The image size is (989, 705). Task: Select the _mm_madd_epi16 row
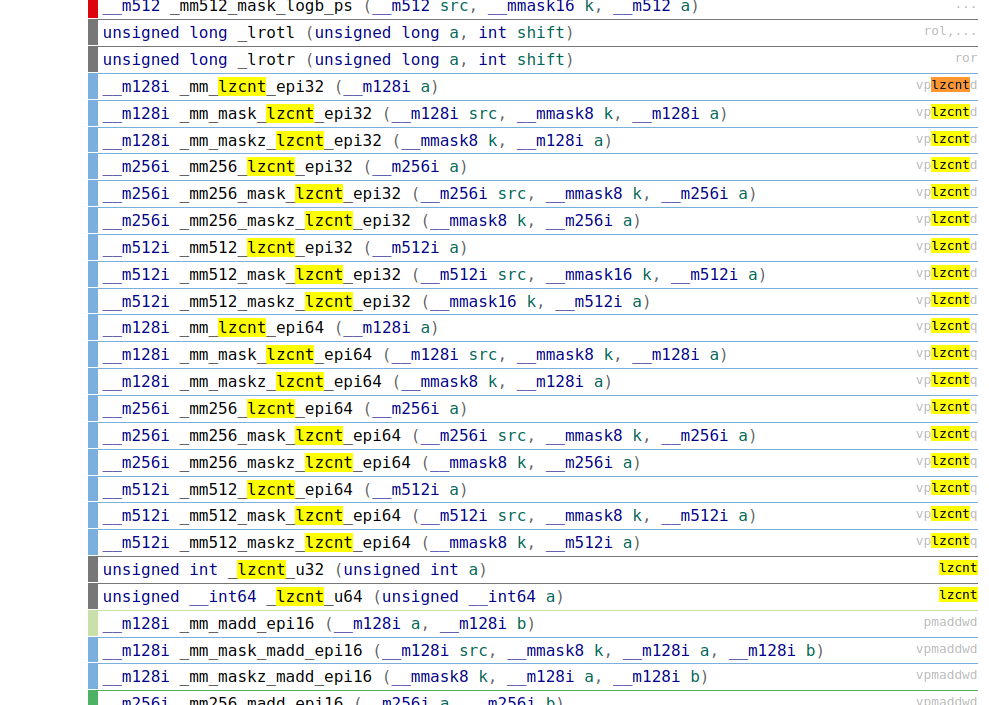coord(533,624)
